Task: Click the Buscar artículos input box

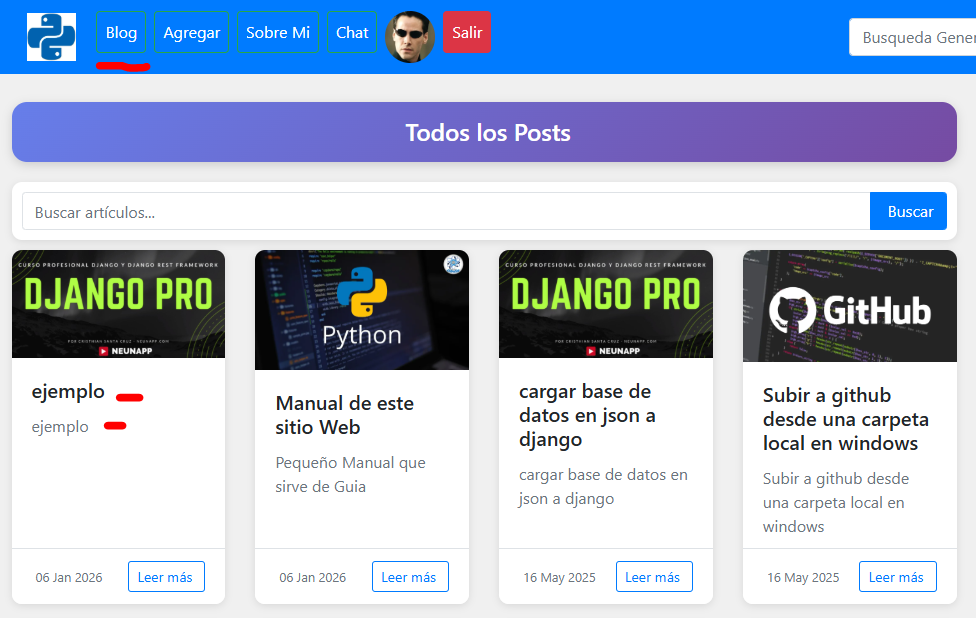Action: (446, 212)
